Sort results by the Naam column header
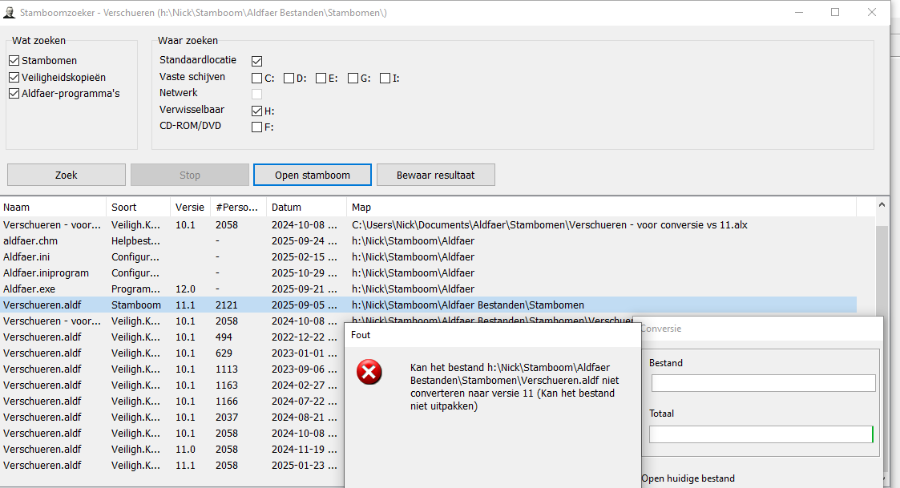Image resolution: width=900 pixels, height=488 pixels. pyautogui.click(x=52, y=207)
